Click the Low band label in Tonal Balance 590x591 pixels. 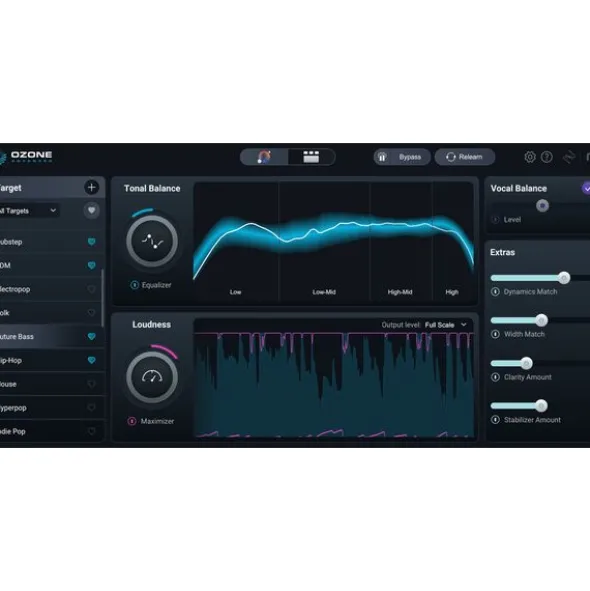pos(235,292)
